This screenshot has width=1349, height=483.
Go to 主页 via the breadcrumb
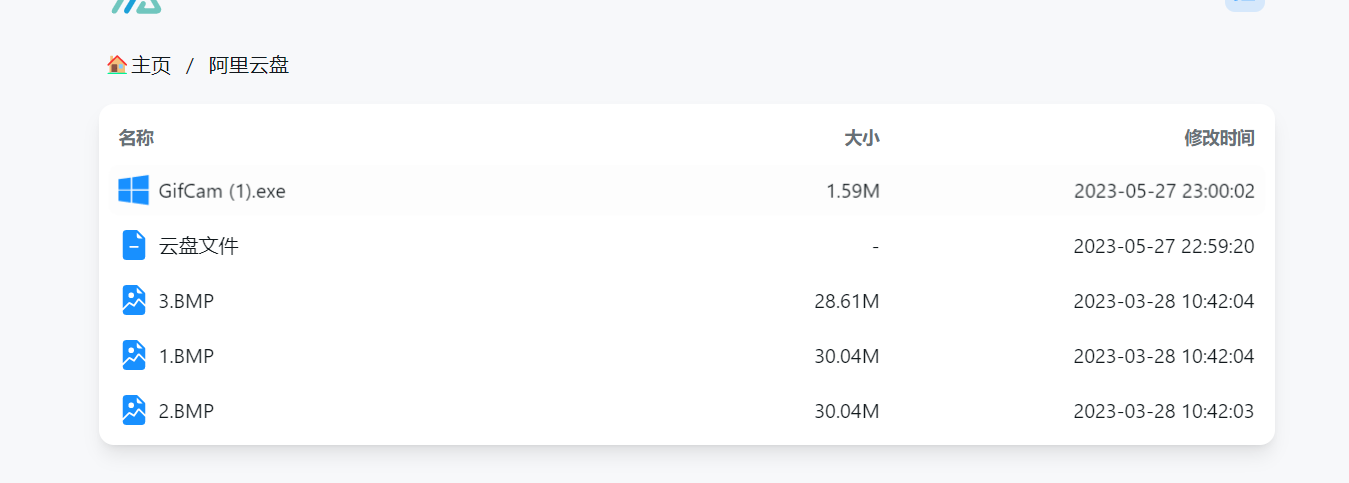tap(151, 66)
